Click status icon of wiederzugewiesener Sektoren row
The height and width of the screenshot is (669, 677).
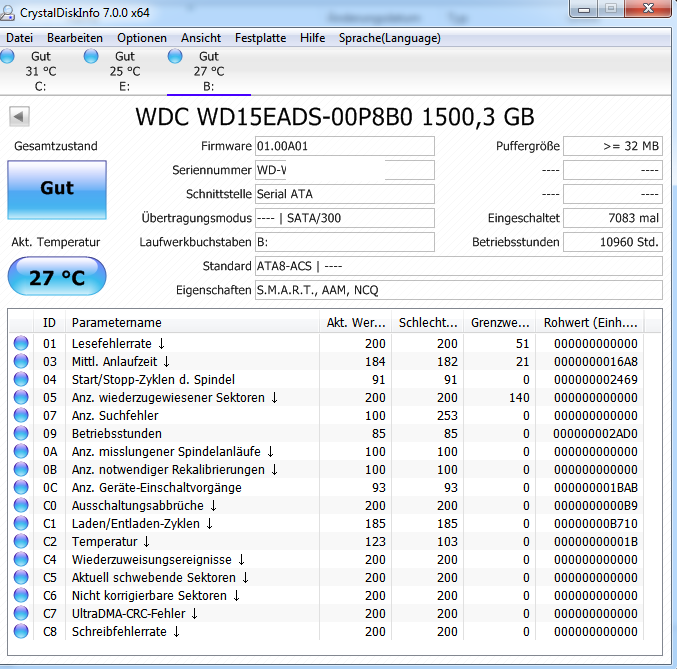[x=21, y=397]
